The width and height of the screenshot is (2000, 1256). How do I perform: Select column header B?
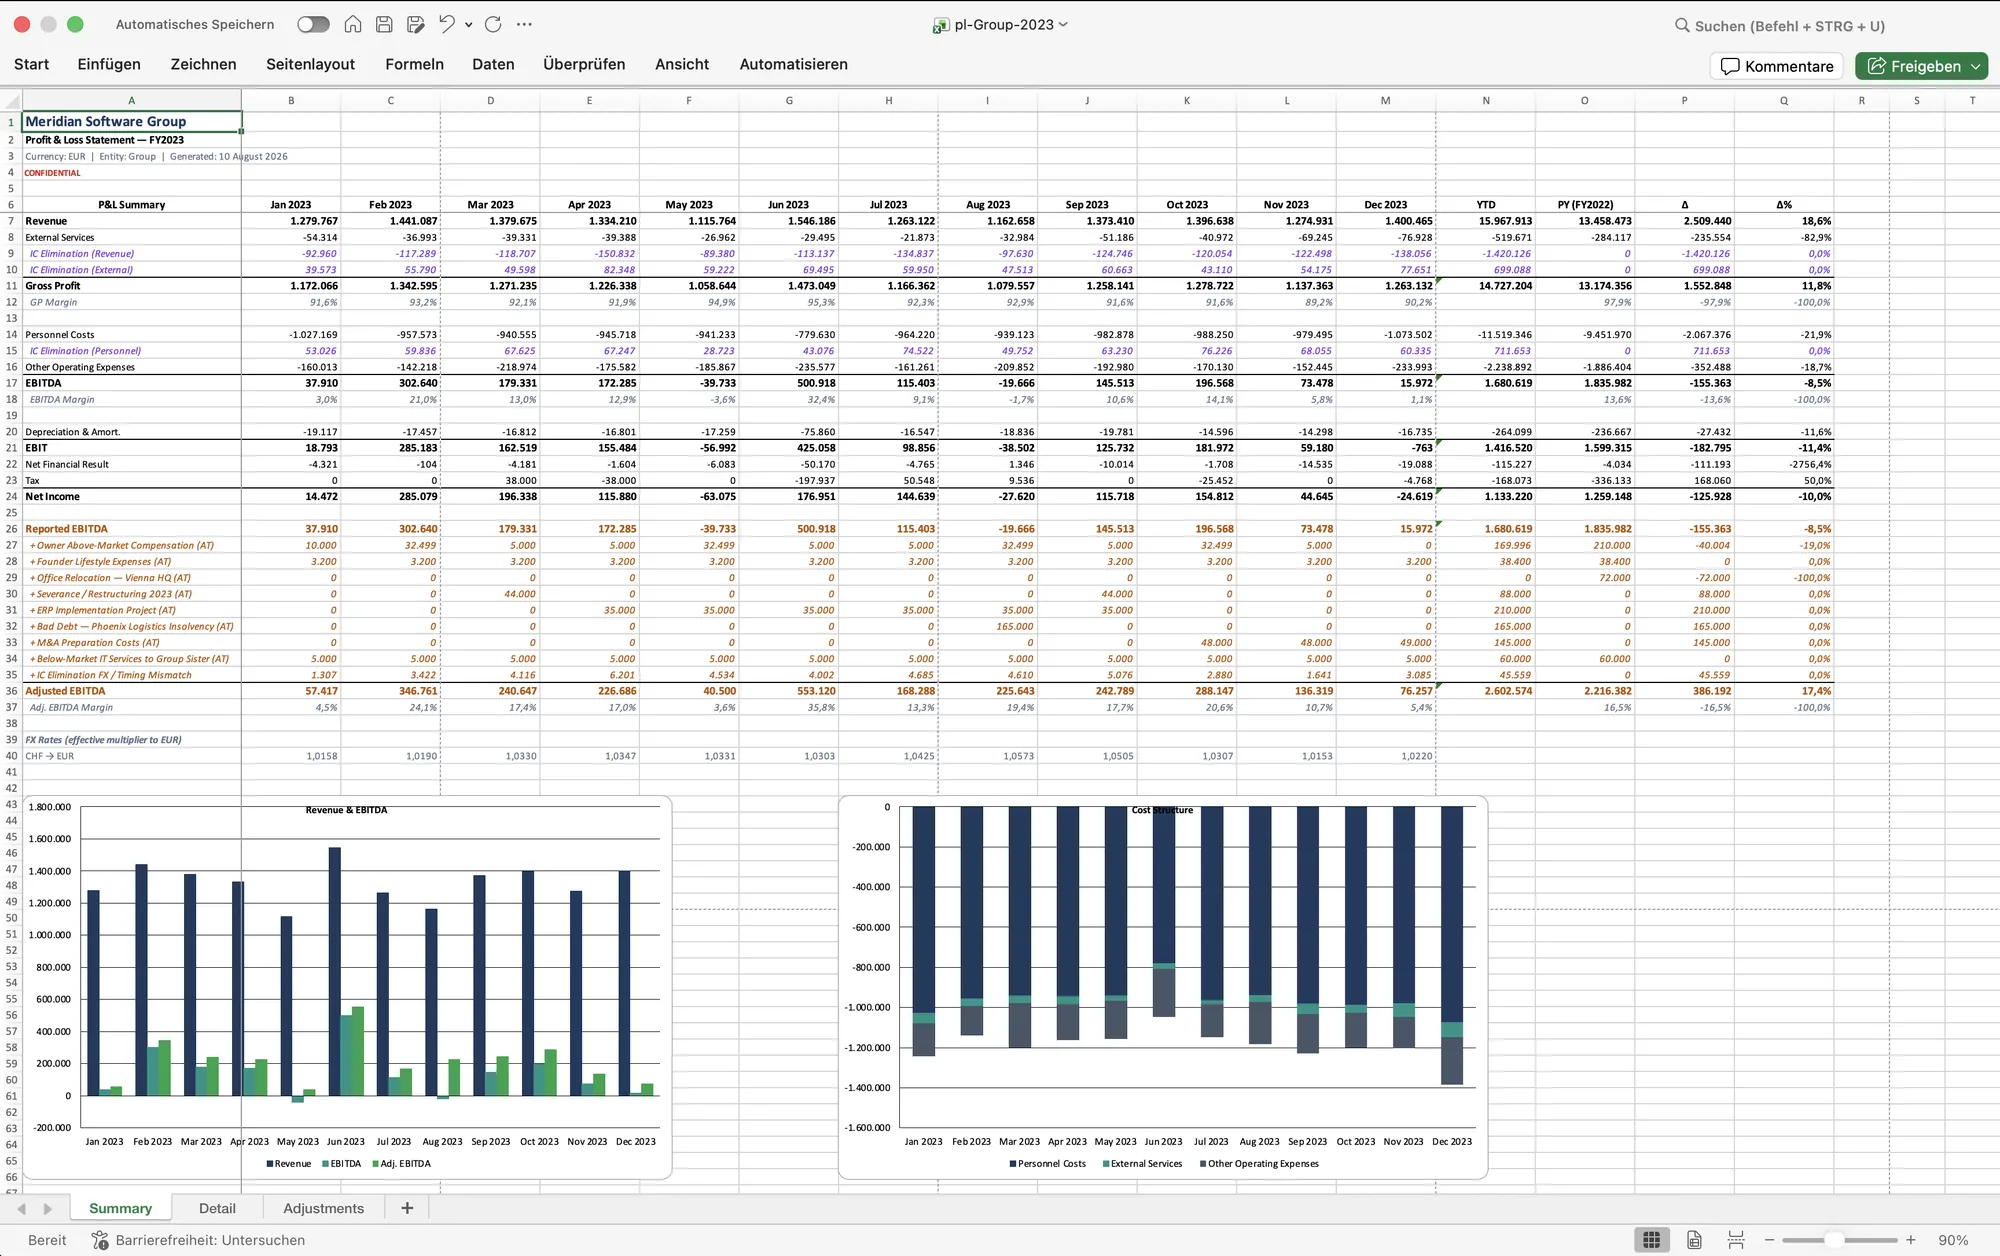coord(291,100)
